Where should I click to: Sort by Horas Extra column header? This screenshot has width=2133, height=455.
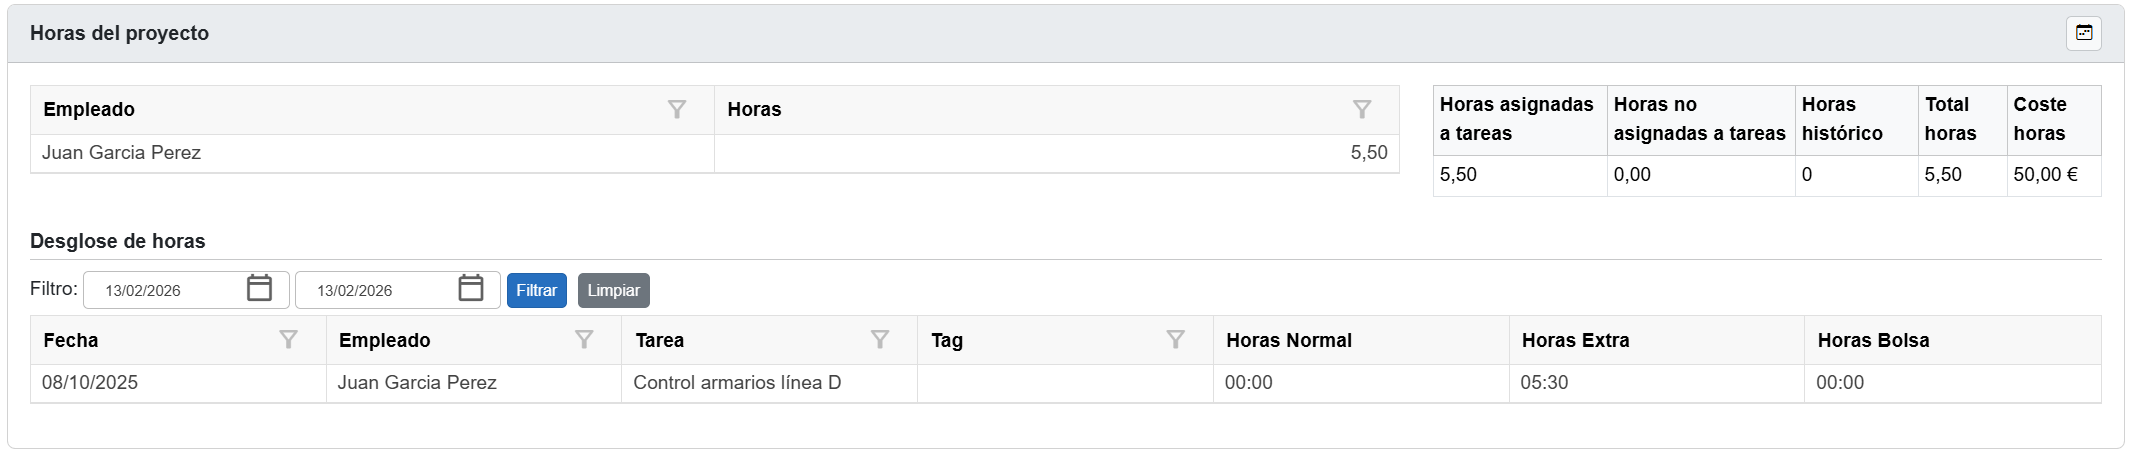(1575, 340)
